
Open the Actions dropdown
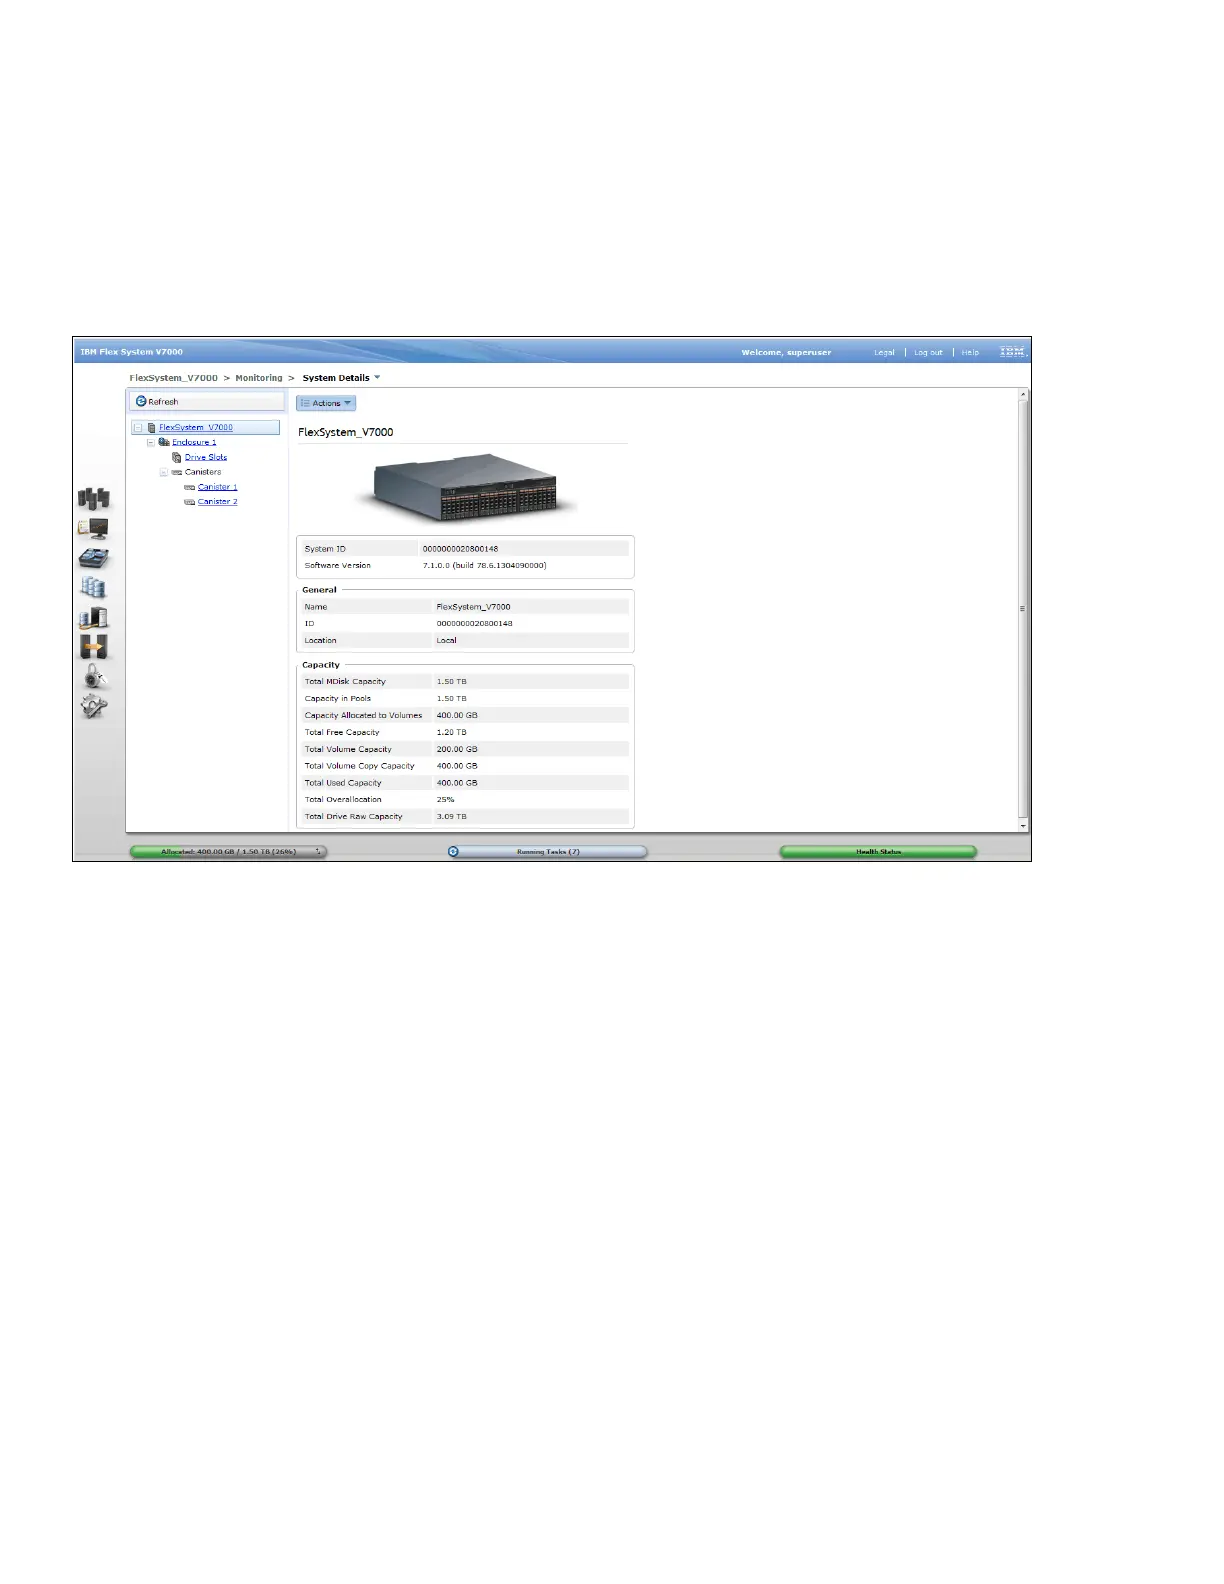(326, 403)
